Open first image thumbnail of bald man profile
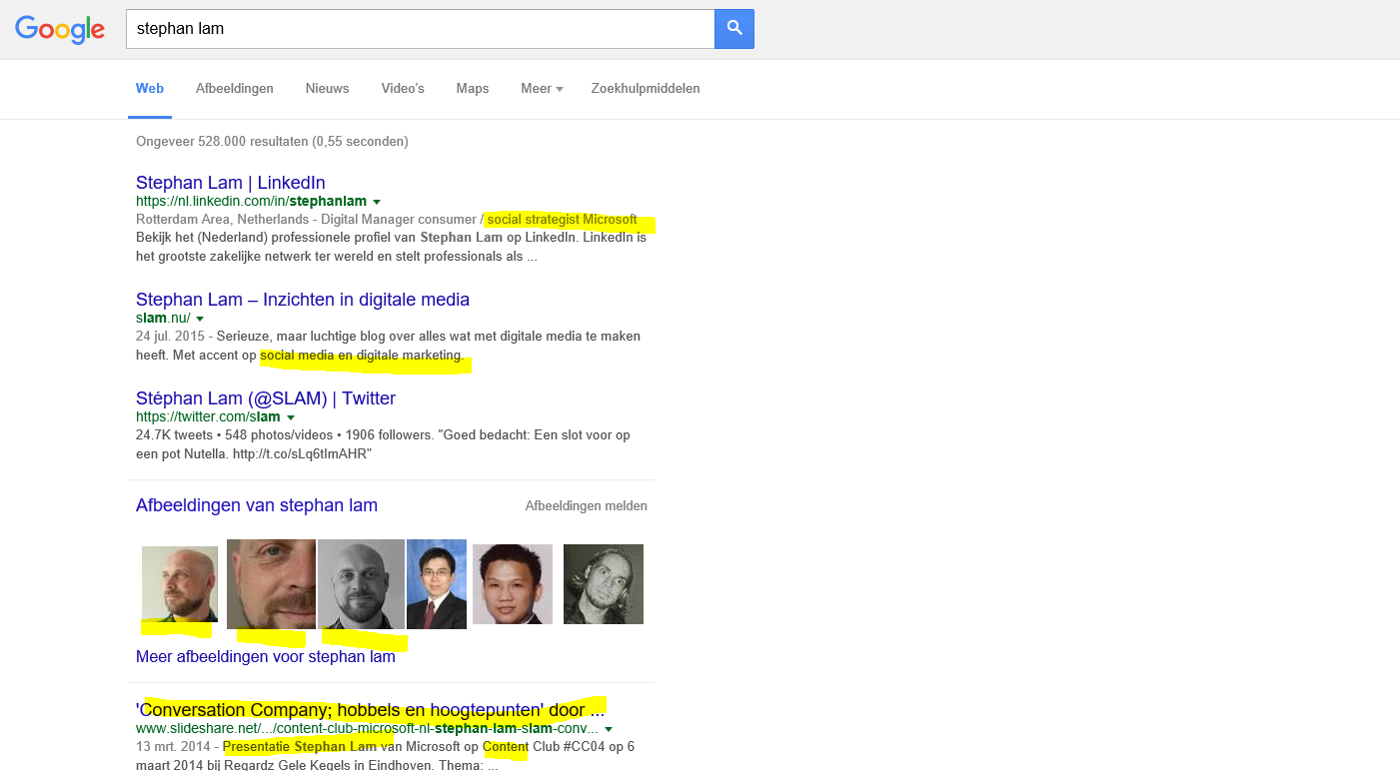 pyautogui.click(x=180, y=584)
